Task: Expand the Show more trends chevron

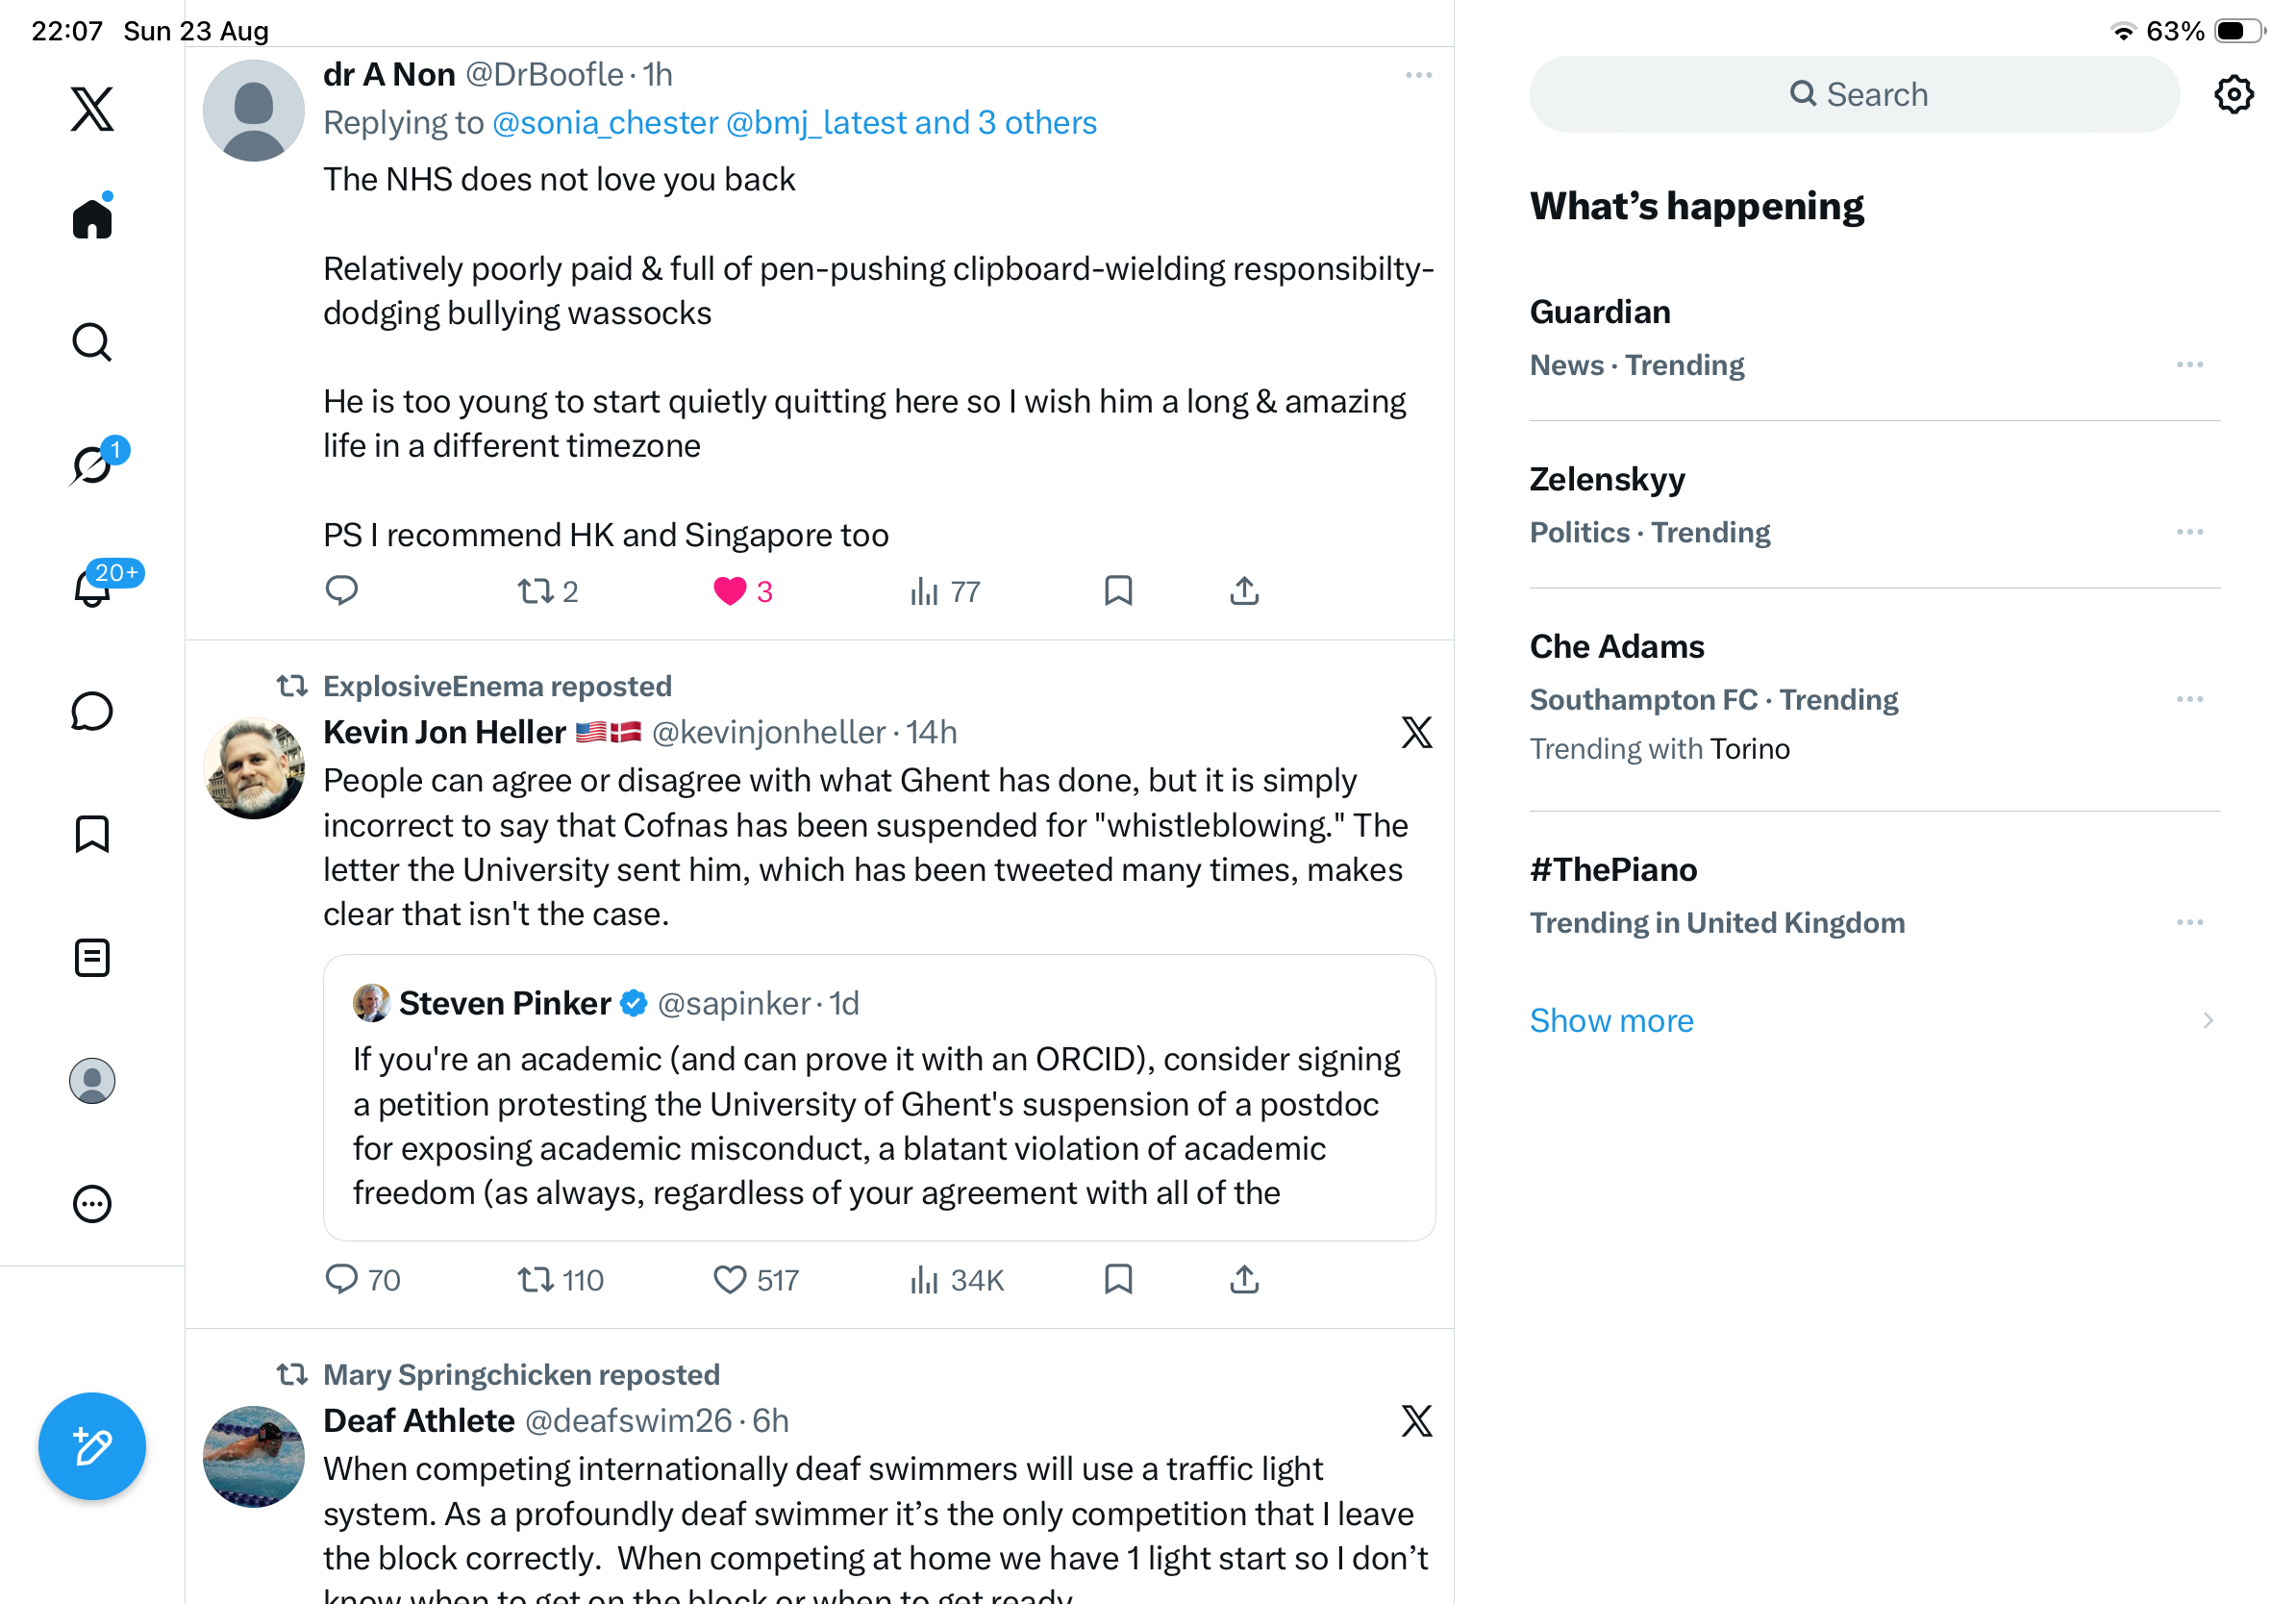Action: click(2207, 1020)
